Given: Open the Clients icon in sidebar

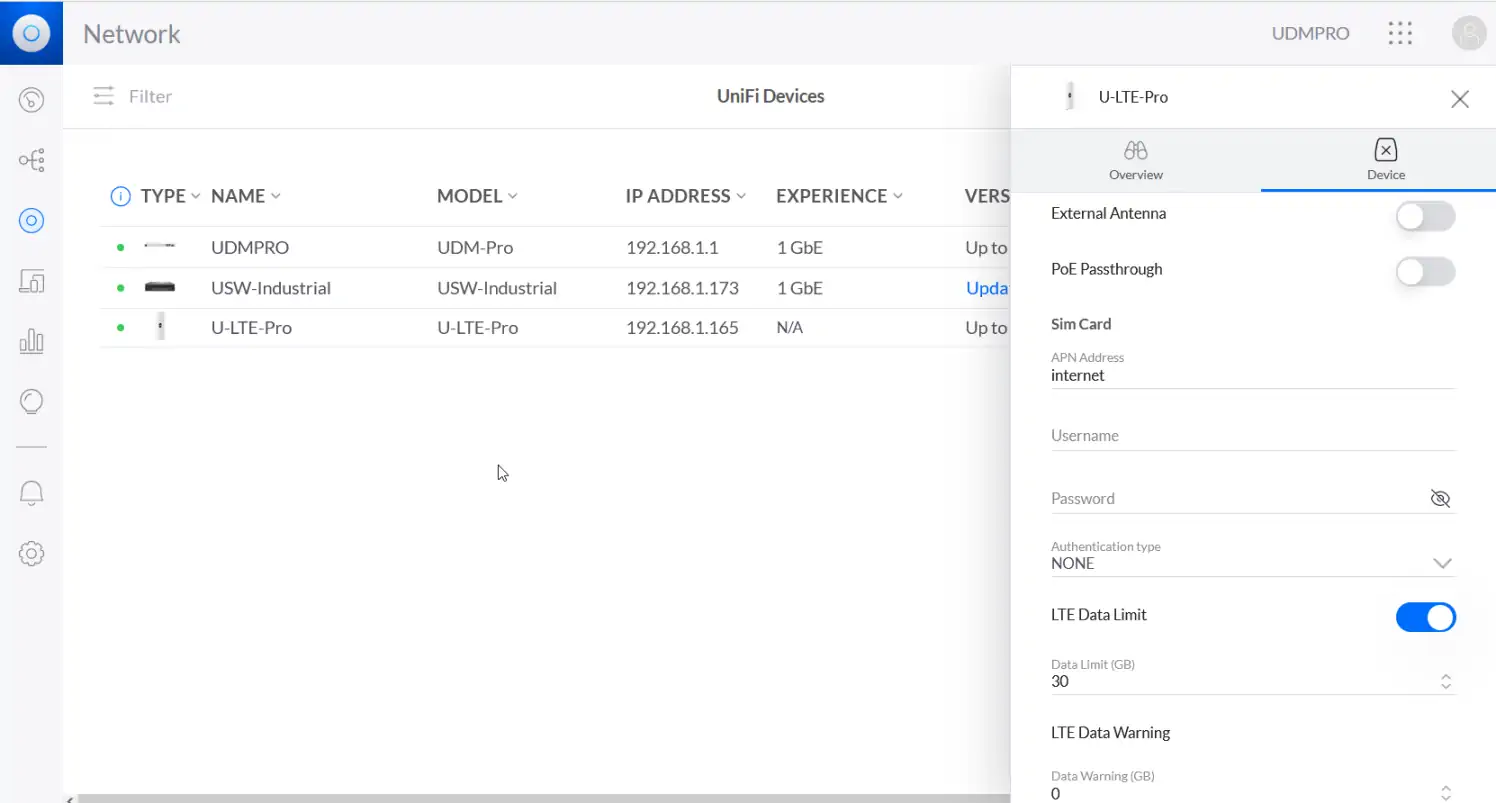Looking at the screenshot, I should 31,282.
